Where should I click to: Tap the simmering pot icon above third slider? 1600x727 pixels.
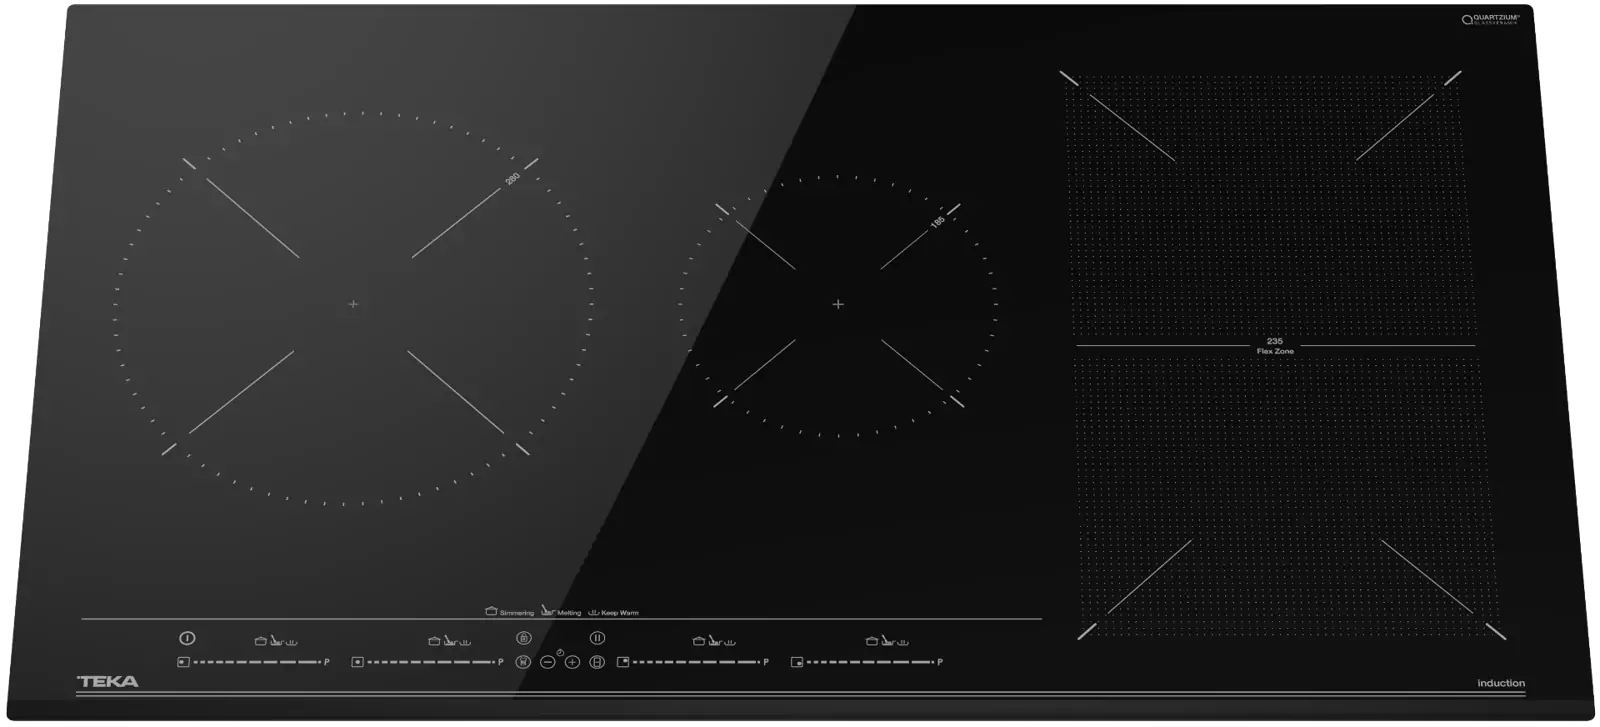click(699, 641)
